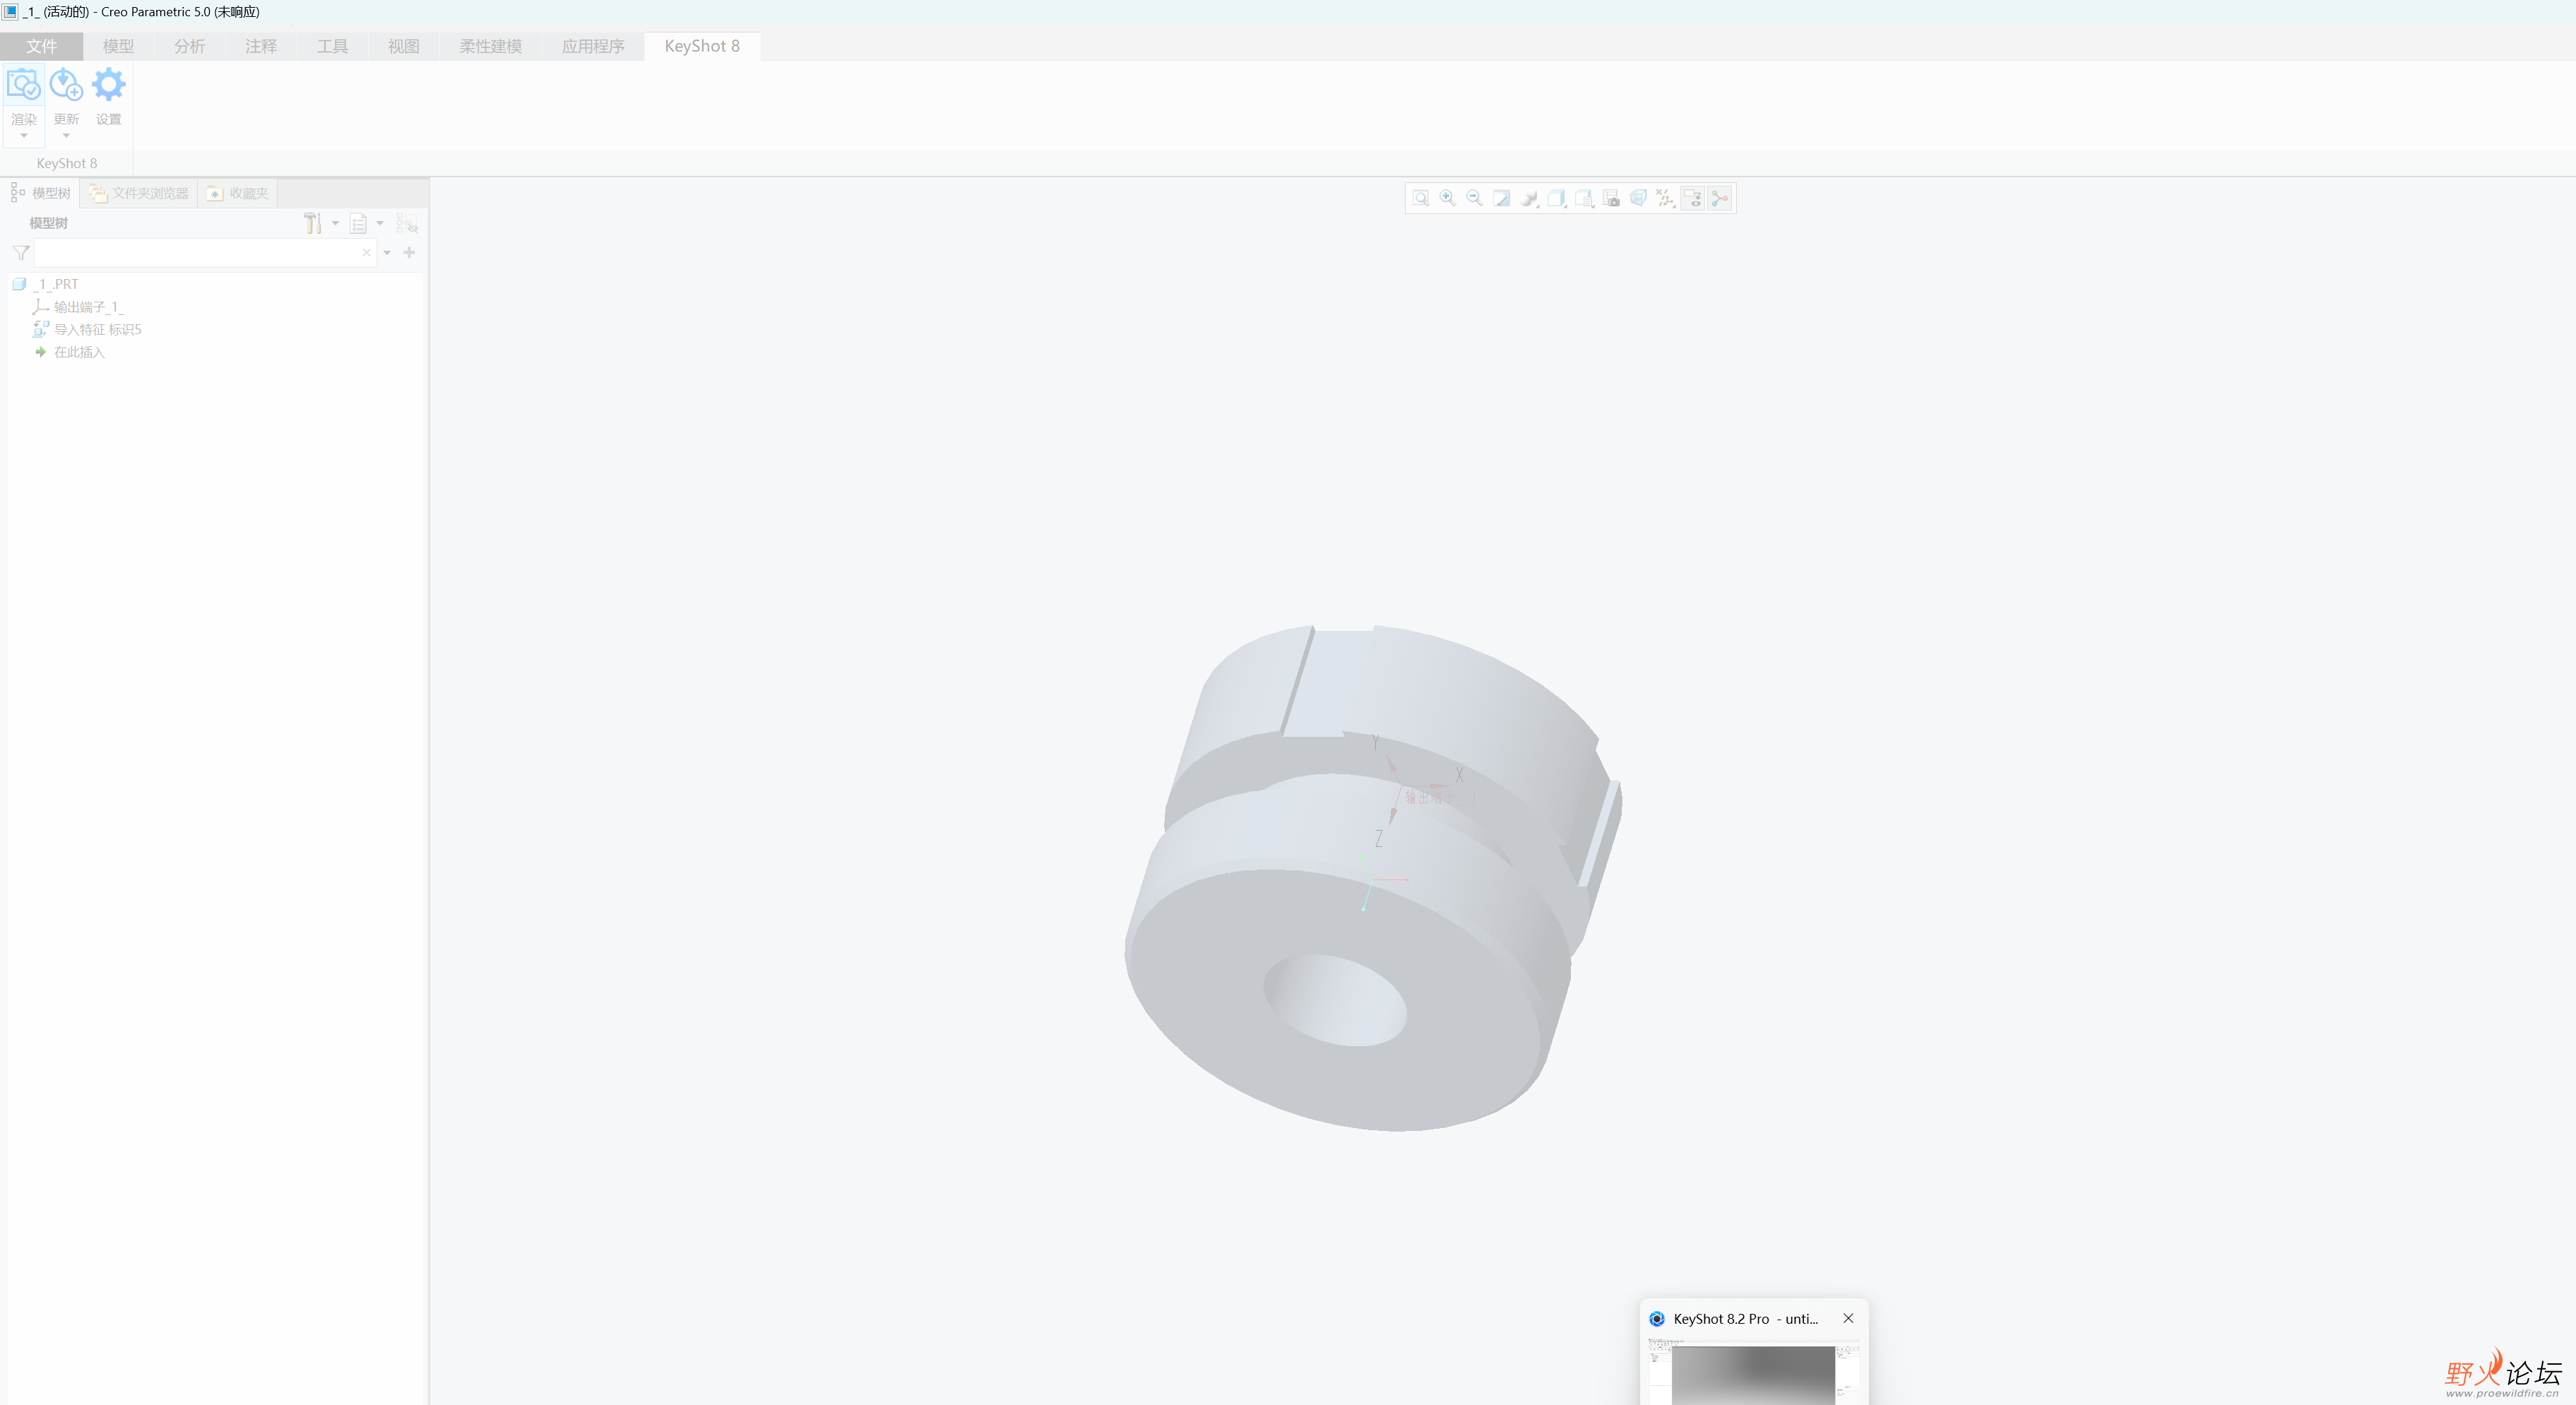Click the KeyShot 8.2 Pro preview thumbnail

pyautogui.click(x=1752, y=1374)
